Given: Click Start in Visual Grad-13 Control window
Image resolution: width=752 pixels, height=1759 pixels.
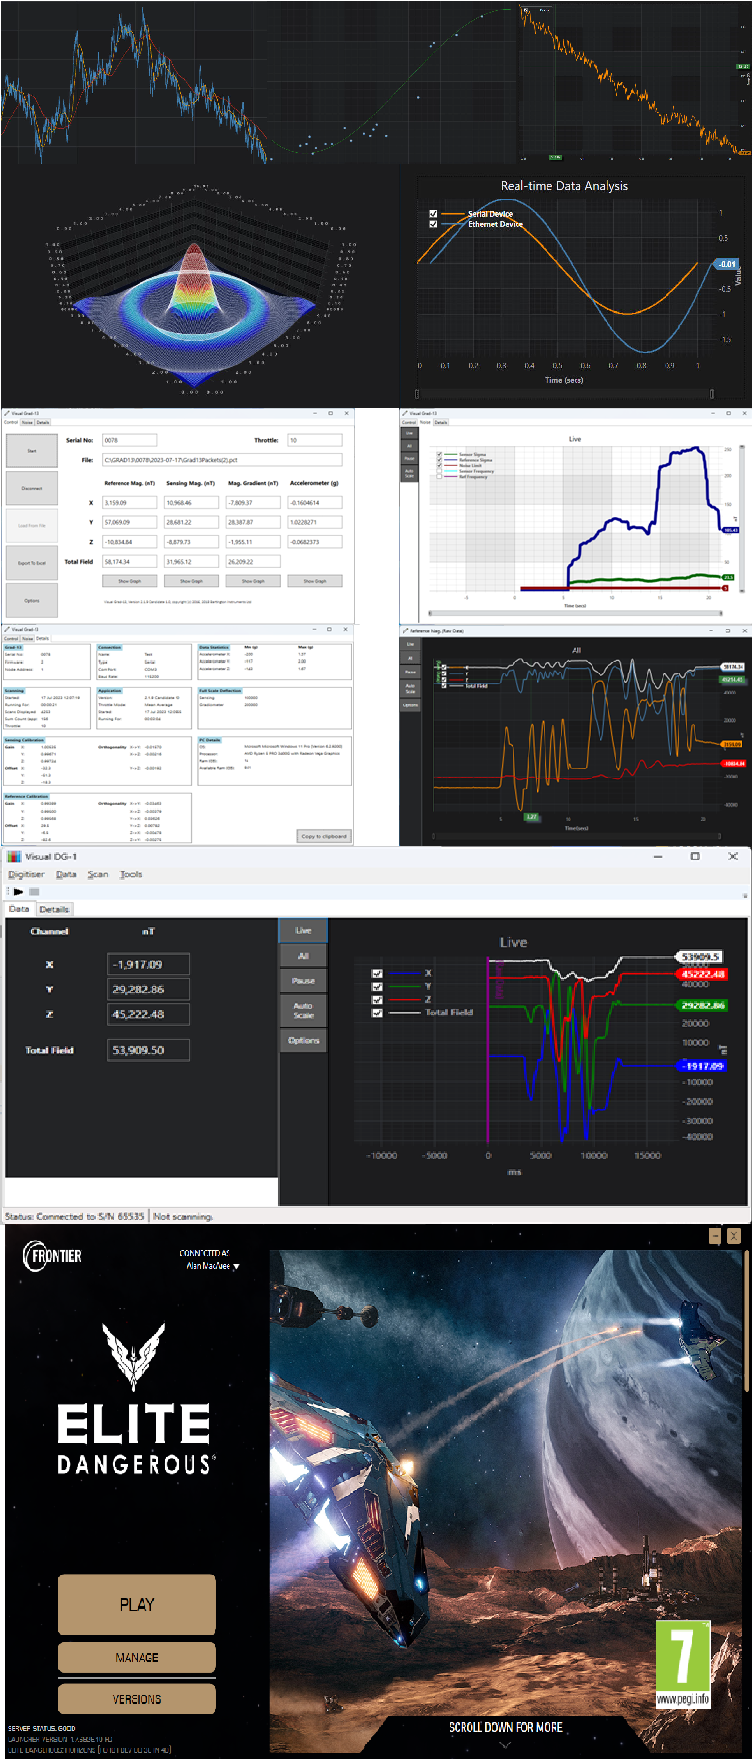Looking at the screenshot, I should click(32, 451).
